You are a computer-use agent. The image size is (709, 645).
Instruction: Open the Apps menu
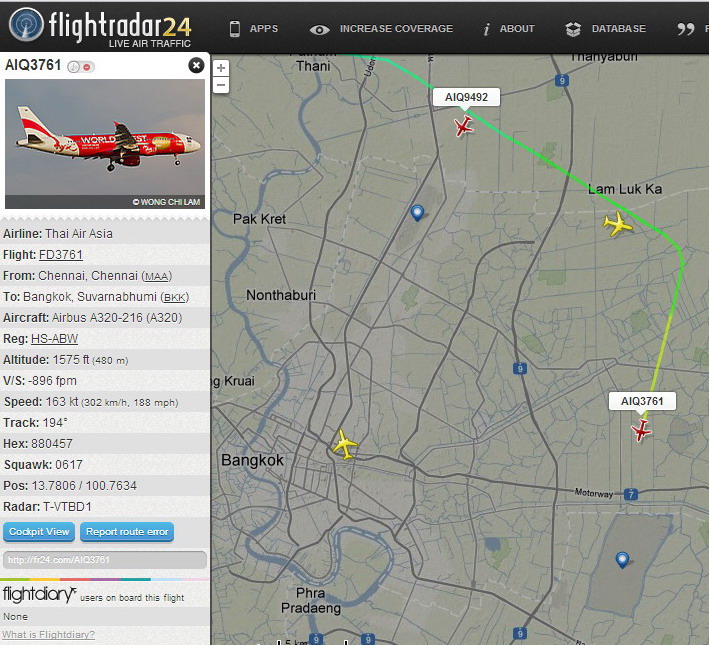pos(254,28)
